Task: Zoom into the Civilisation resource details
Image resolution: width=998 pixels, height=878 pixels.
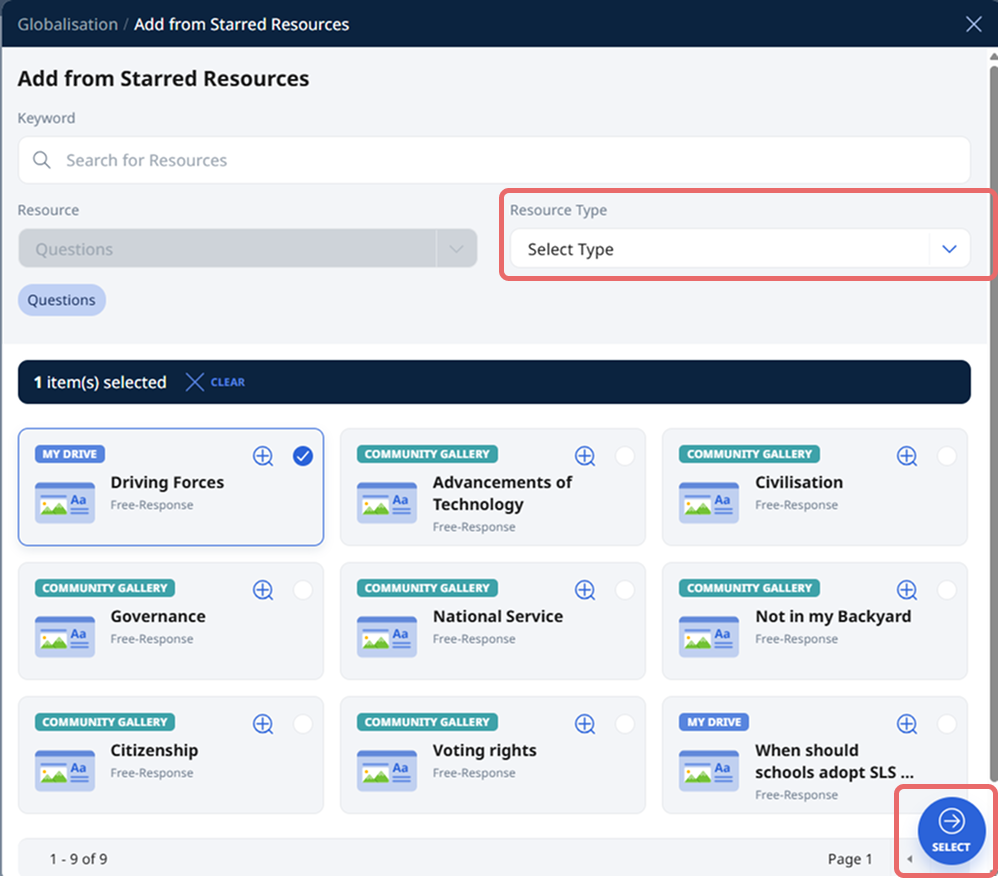Action: point(906,455)
